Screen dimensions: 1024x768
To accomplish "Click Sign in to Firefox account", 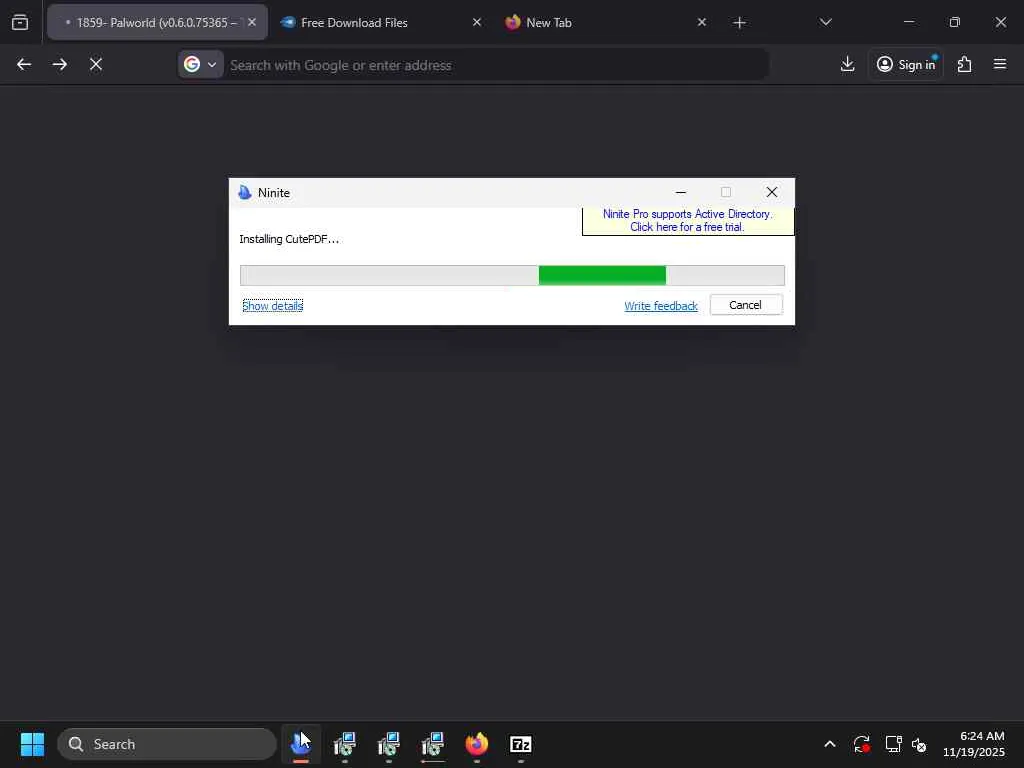I will [x=906, y=64].
